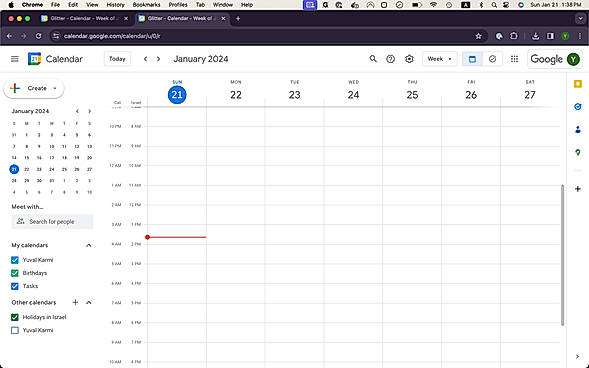Open the Edit menu

click(x=73, y=5)
